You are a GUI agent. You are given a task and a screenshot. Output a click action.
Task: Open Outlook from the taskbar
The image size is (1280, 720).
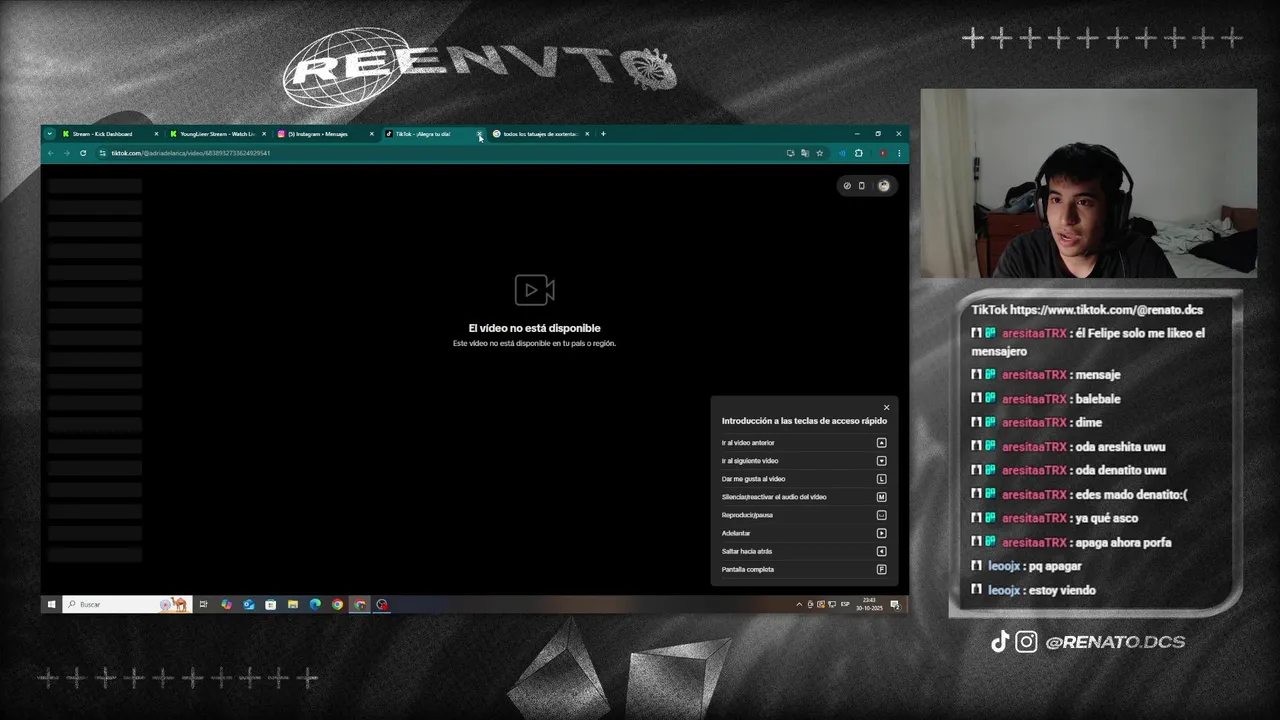[248, 604]
